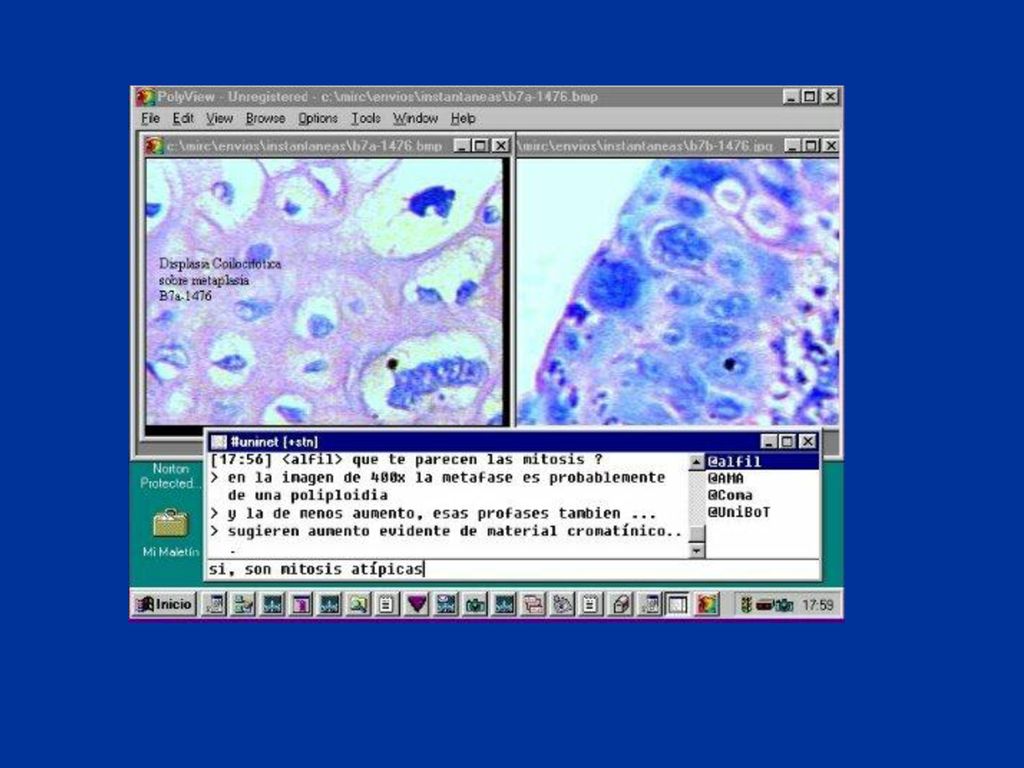Click the PolyView title bar app icon
1024x768 pixels.
pyautogui.click(x=146, y=97)
